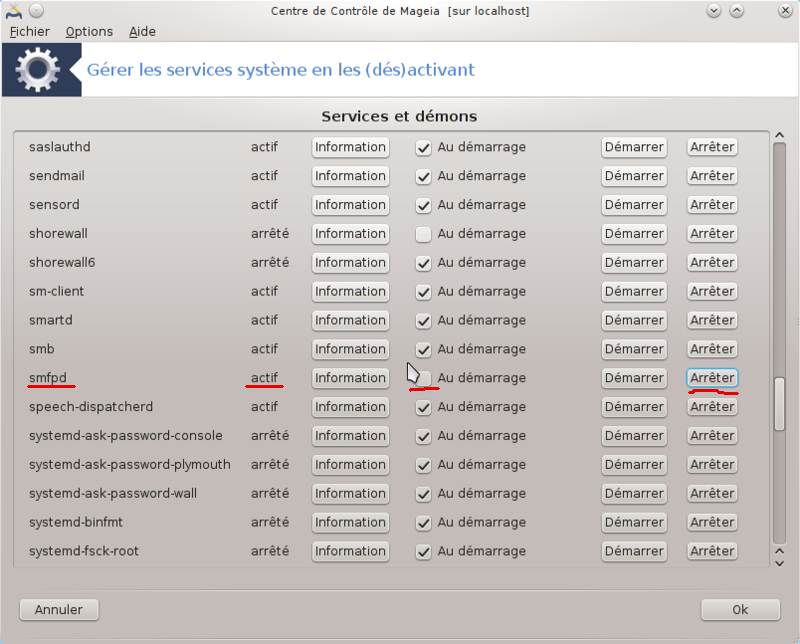Toggle the smfpd Au démarrage checkbox

point(424,379)
